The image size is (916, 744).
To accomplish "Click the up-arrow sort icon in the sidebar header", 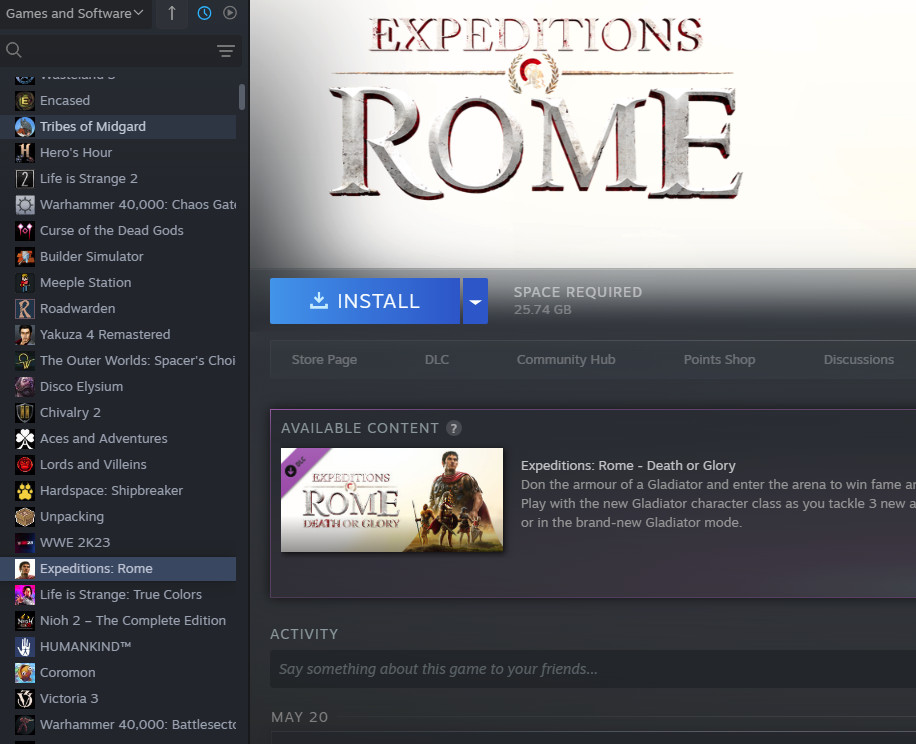I will [x=172, y=13].
